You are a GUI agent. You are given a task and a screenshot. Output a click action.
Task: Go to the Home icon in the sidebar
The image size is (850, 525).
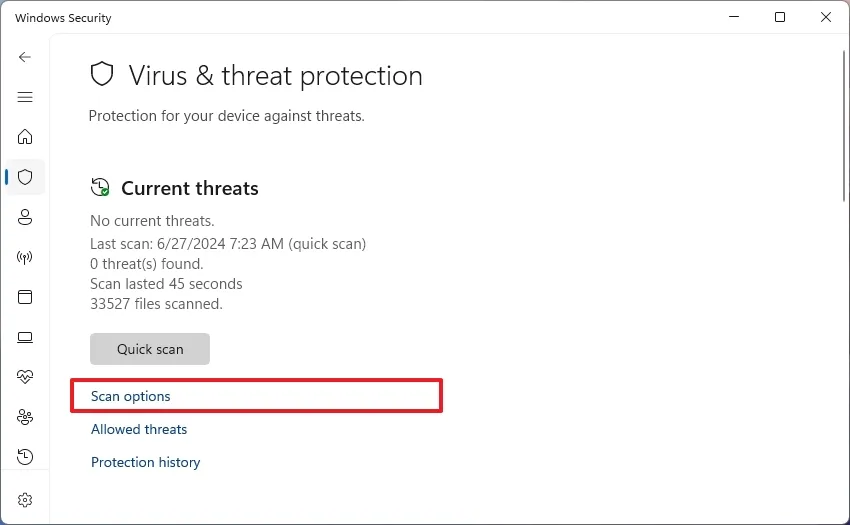25,137
